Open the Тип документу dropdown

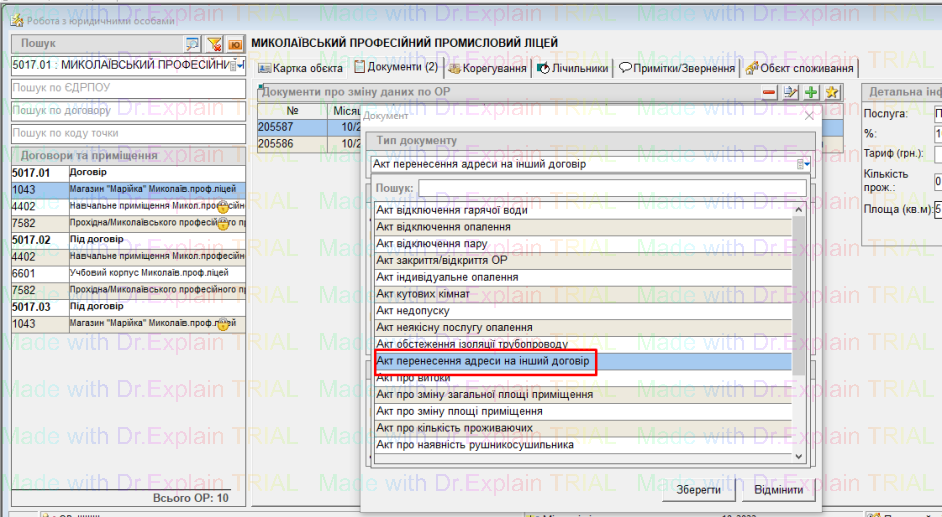(x=802, y=164)
